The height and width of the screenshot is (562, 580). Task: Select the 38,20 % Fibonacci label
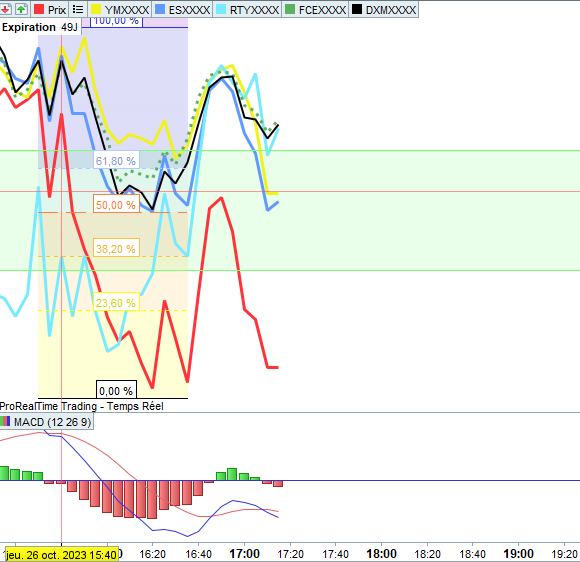tap(116, 249)
